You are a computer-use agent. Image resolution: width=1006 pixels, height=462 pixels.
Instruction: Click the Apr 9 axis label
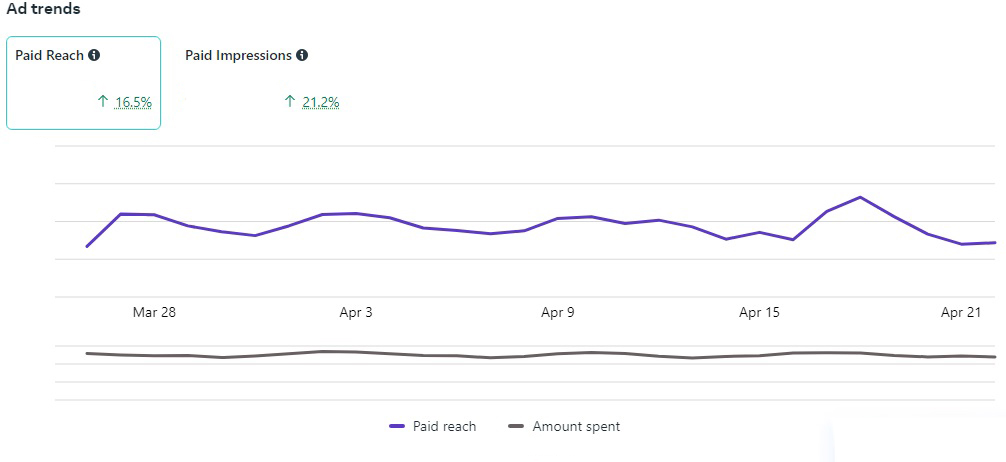pyautogui.click(x=558, y=312)
